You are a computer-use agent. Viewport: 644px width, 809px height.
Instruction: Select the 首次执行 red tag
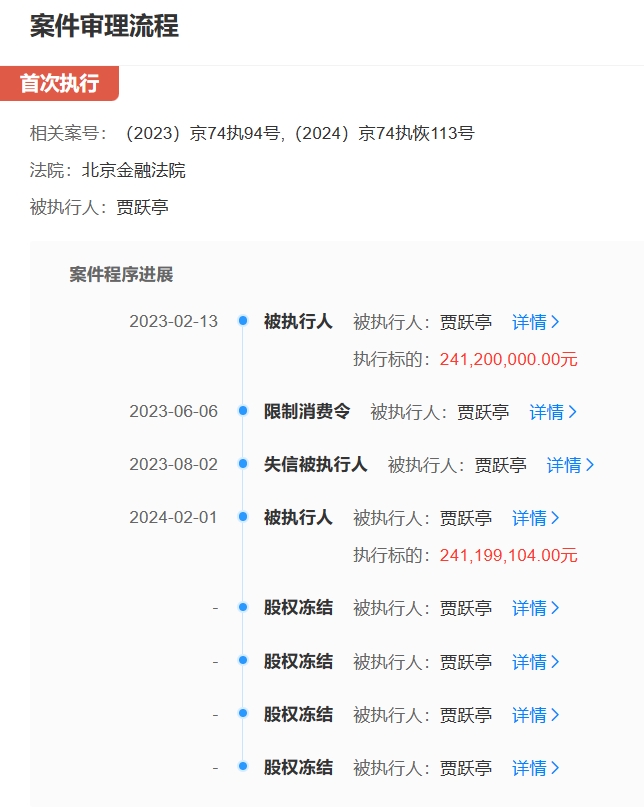[x=59, y=83]
